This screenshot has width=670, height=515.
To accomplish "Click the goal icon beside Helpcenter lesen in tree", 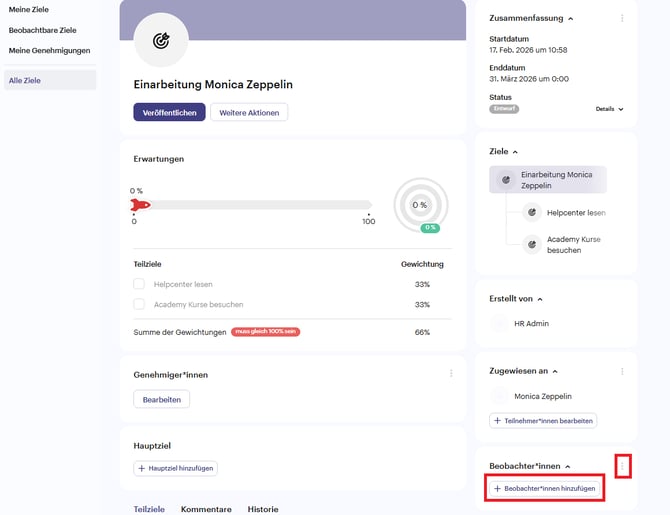I will (x=532, y=212).
